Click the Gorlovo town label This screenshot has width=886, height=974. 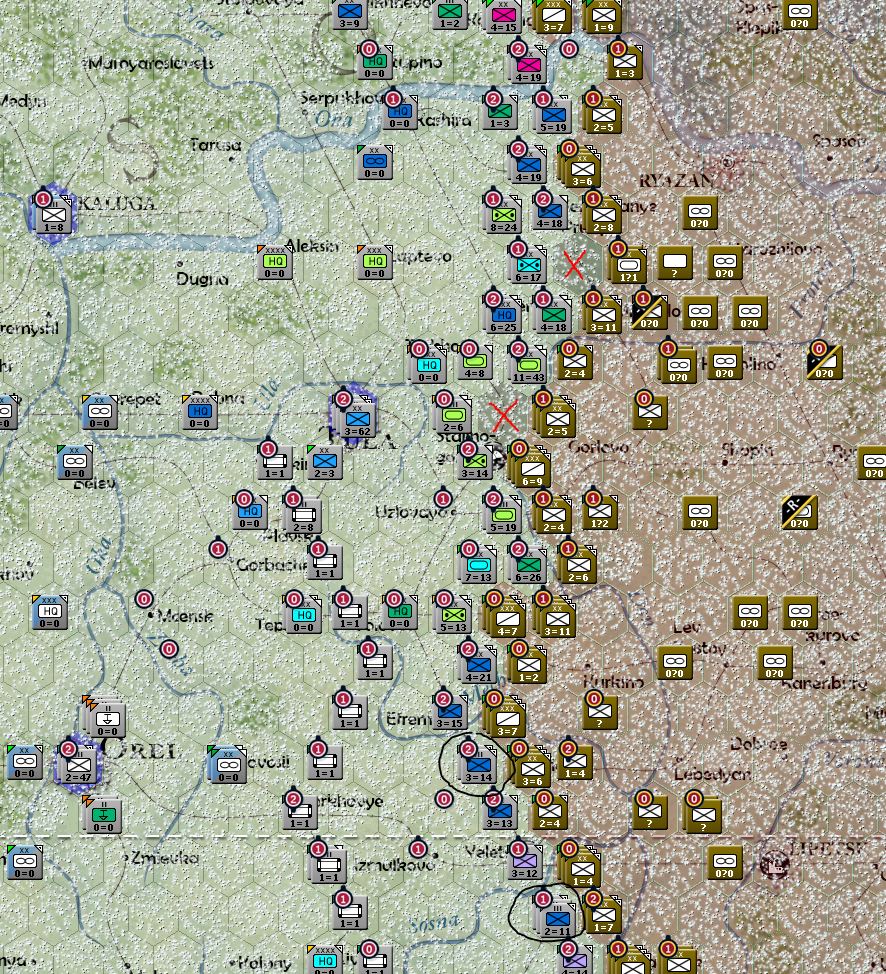598,447
